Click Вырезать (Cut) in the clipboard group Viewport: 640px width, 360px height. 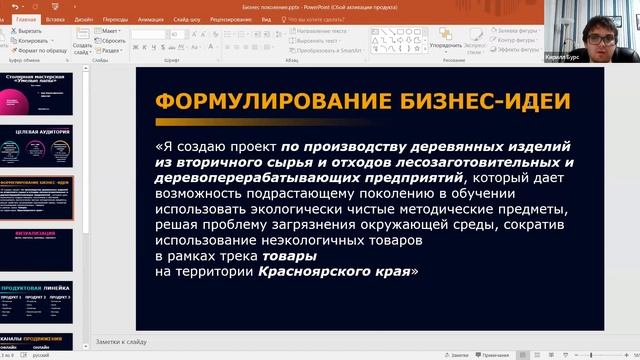coord(26,31)
